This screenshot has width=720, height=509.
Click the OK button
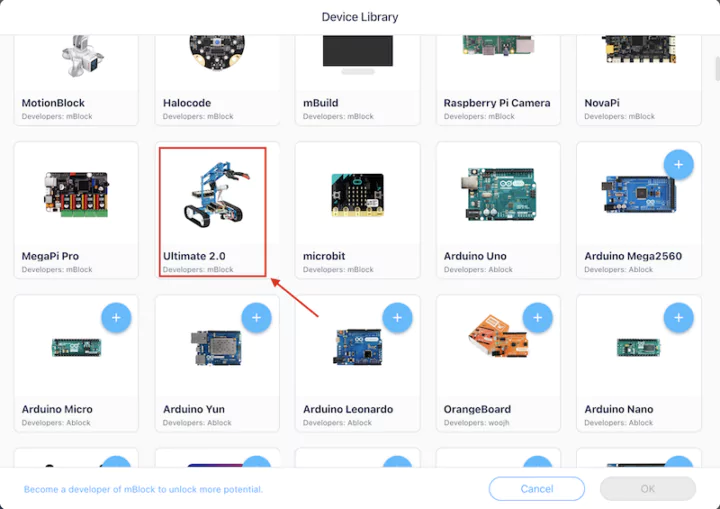point(648,489)
